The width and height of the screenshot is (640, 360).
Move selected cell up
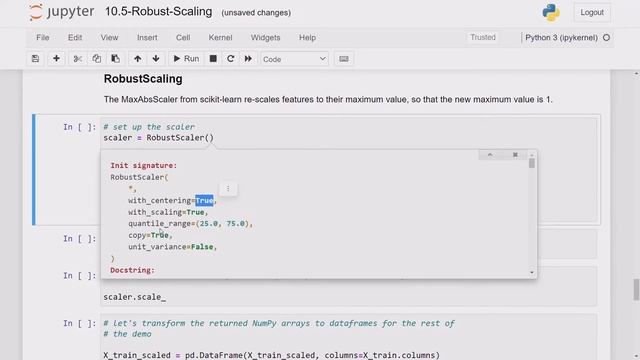138,59
